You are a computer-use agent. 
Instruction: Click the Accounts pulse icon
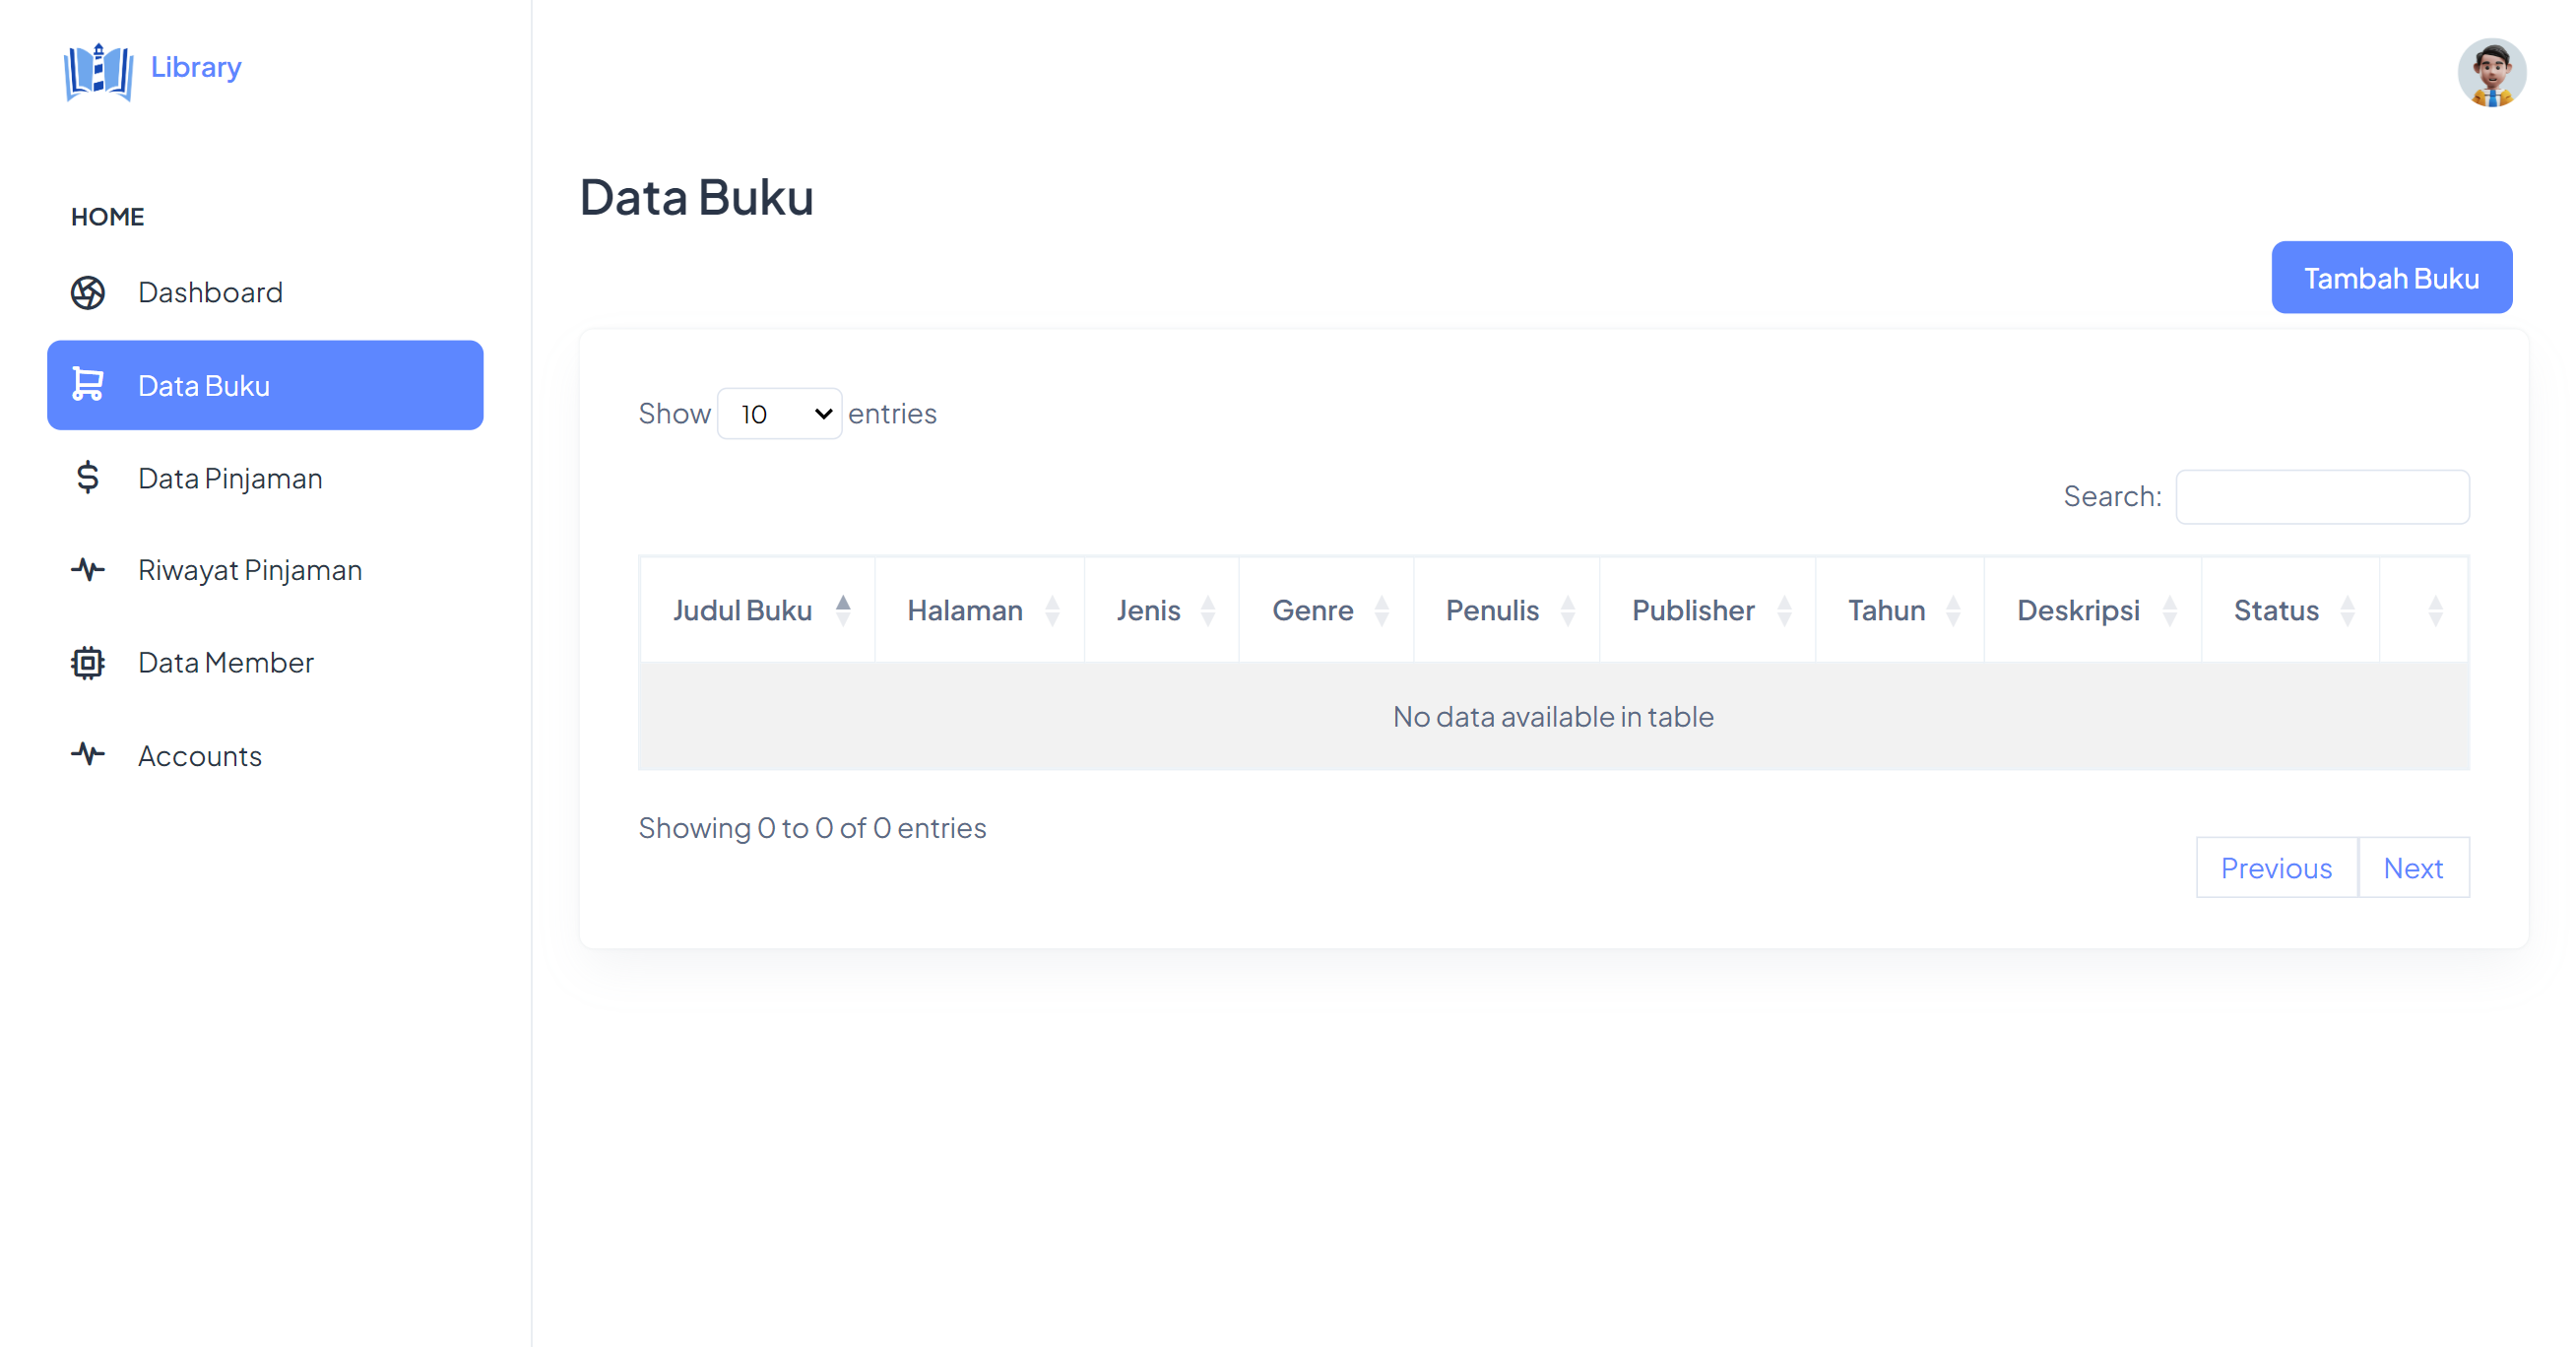(88, 754)
